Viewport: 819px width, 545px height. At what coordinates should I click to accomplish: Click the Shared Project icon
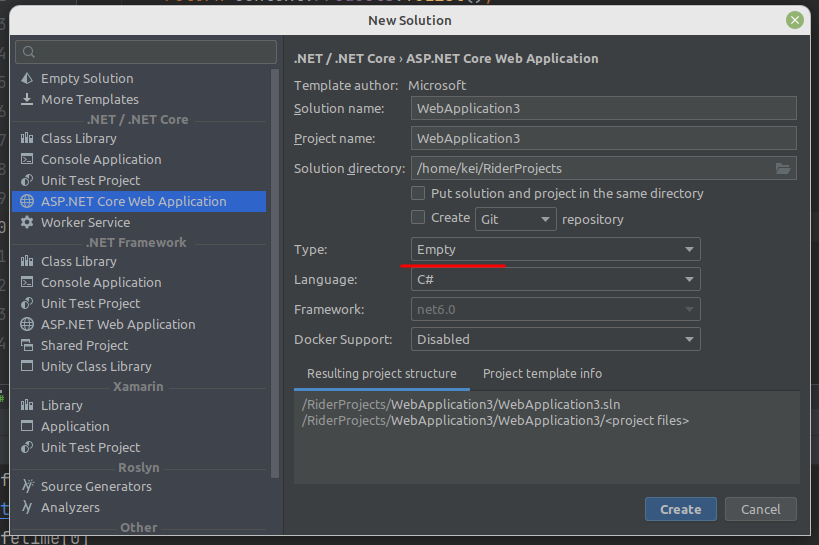pyautogui.click(x=27, y=345)
